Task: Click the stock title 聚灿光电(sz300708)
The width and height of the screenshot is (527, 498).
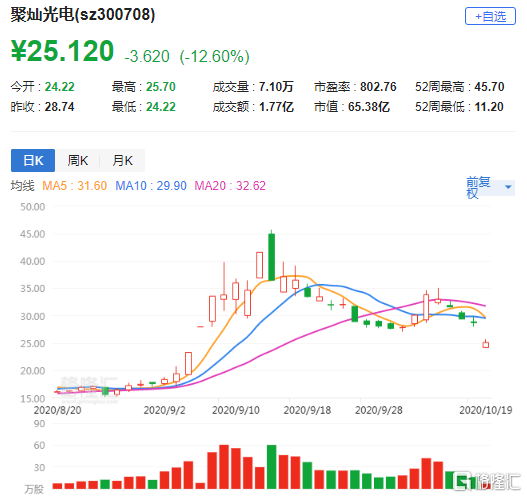Action: [x=83, y=14]
